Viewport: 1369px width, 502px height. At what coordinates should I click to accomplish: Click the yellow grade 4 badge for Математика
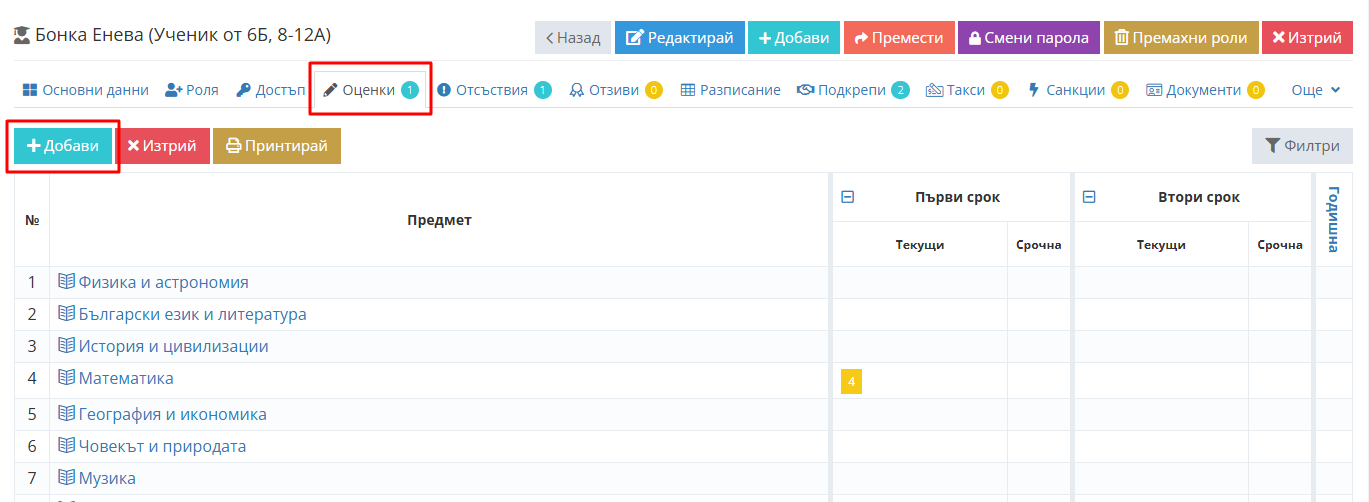(851, 381)
